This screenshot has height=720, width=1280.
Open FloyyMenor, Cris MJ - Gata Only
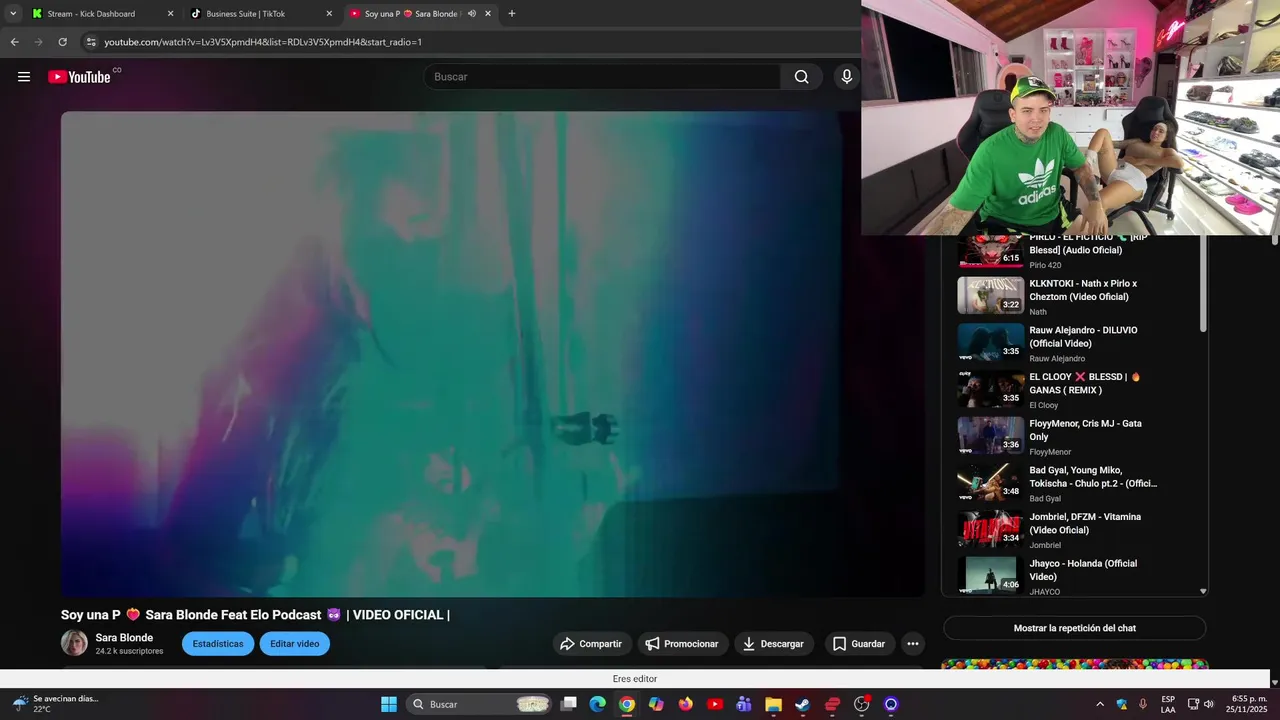1085,430
